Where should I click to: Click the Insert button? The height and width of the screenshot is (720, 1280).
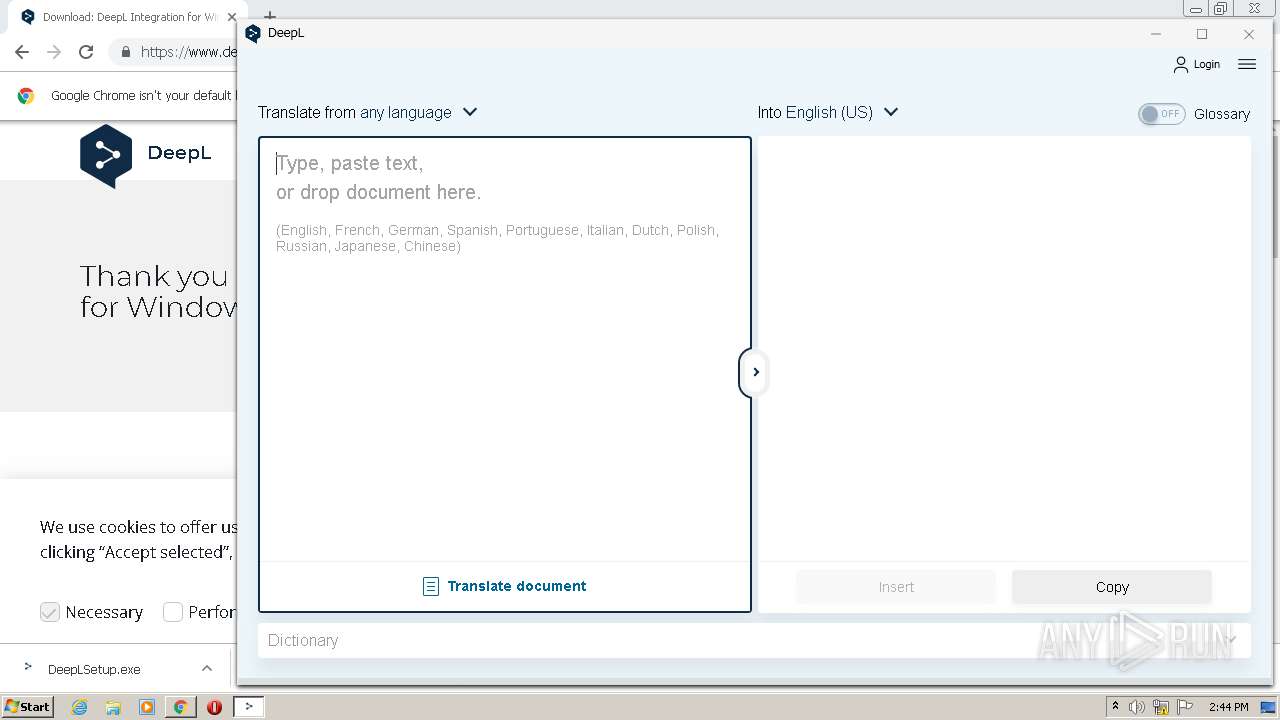(896, 587)
